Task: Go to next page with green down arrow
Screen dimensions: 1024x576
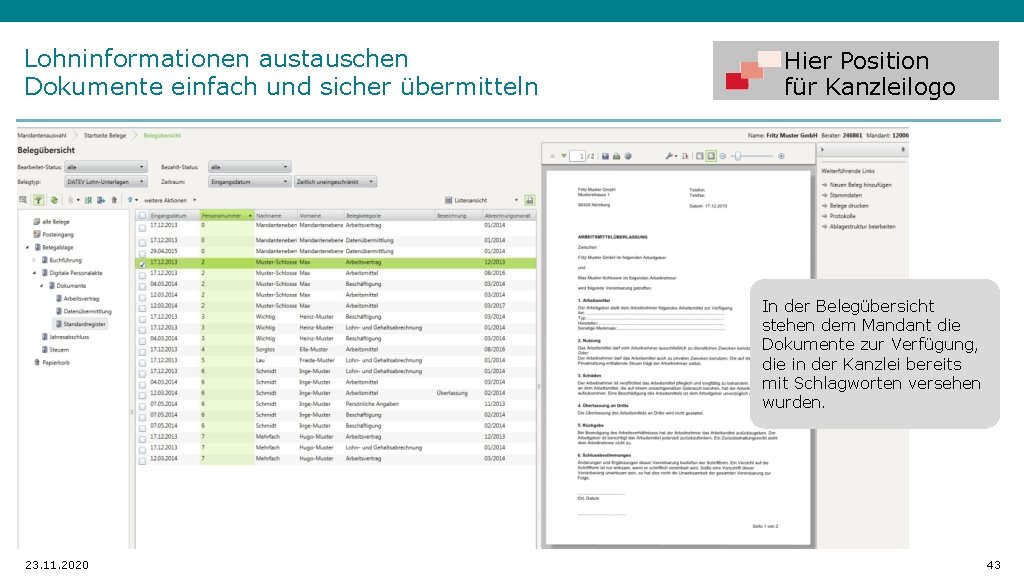Action: click(x=564, y=156)
